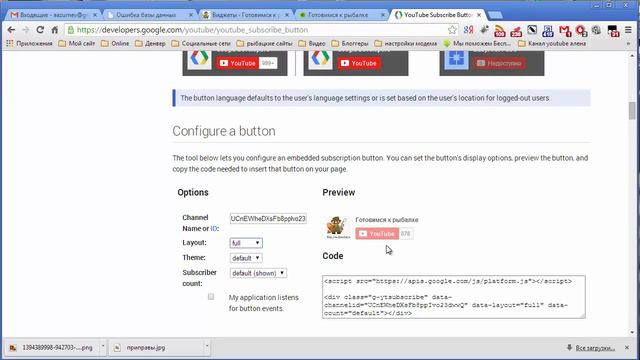Click the 'Готовимся к рыбалке' channel name in preview
Viewport: 640px width, 360px height.
[387, 220]
